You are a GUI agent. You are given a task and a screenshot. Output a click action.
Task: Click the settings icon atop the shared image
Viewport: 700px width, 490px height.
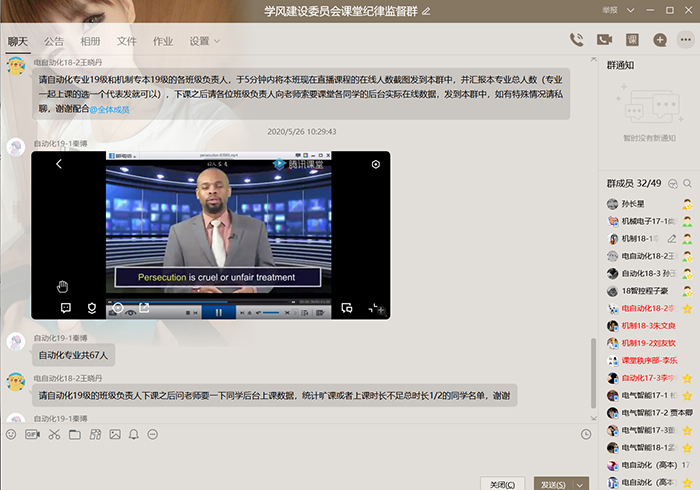[376, 164]
